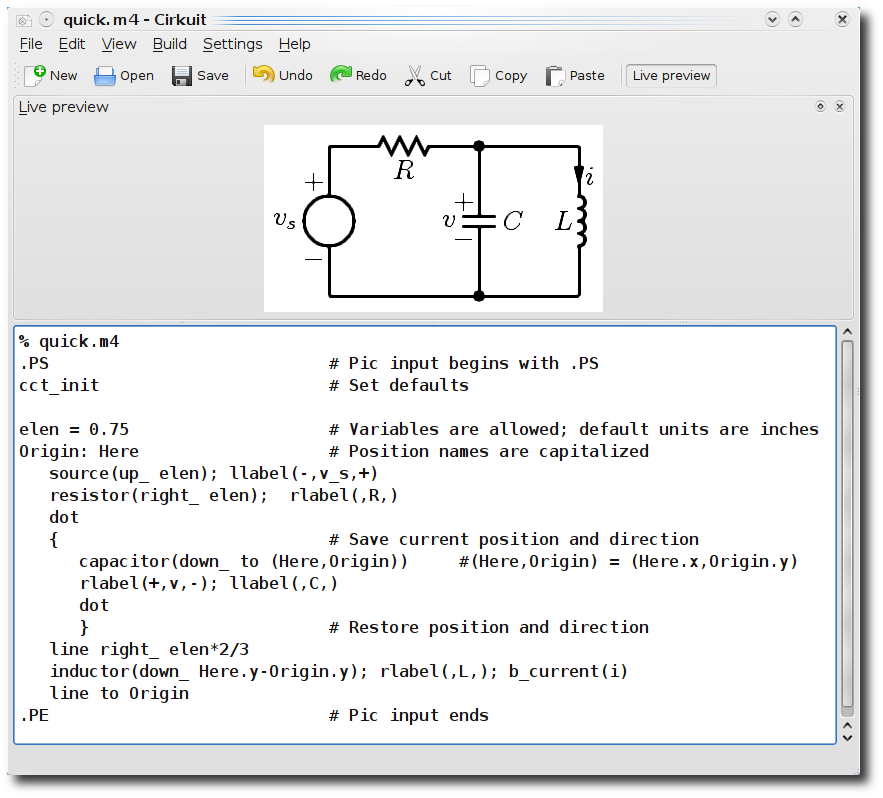
Task: Click the editor scrollbar up arrow
Action: pyautogui.click(x=848, y=332)
